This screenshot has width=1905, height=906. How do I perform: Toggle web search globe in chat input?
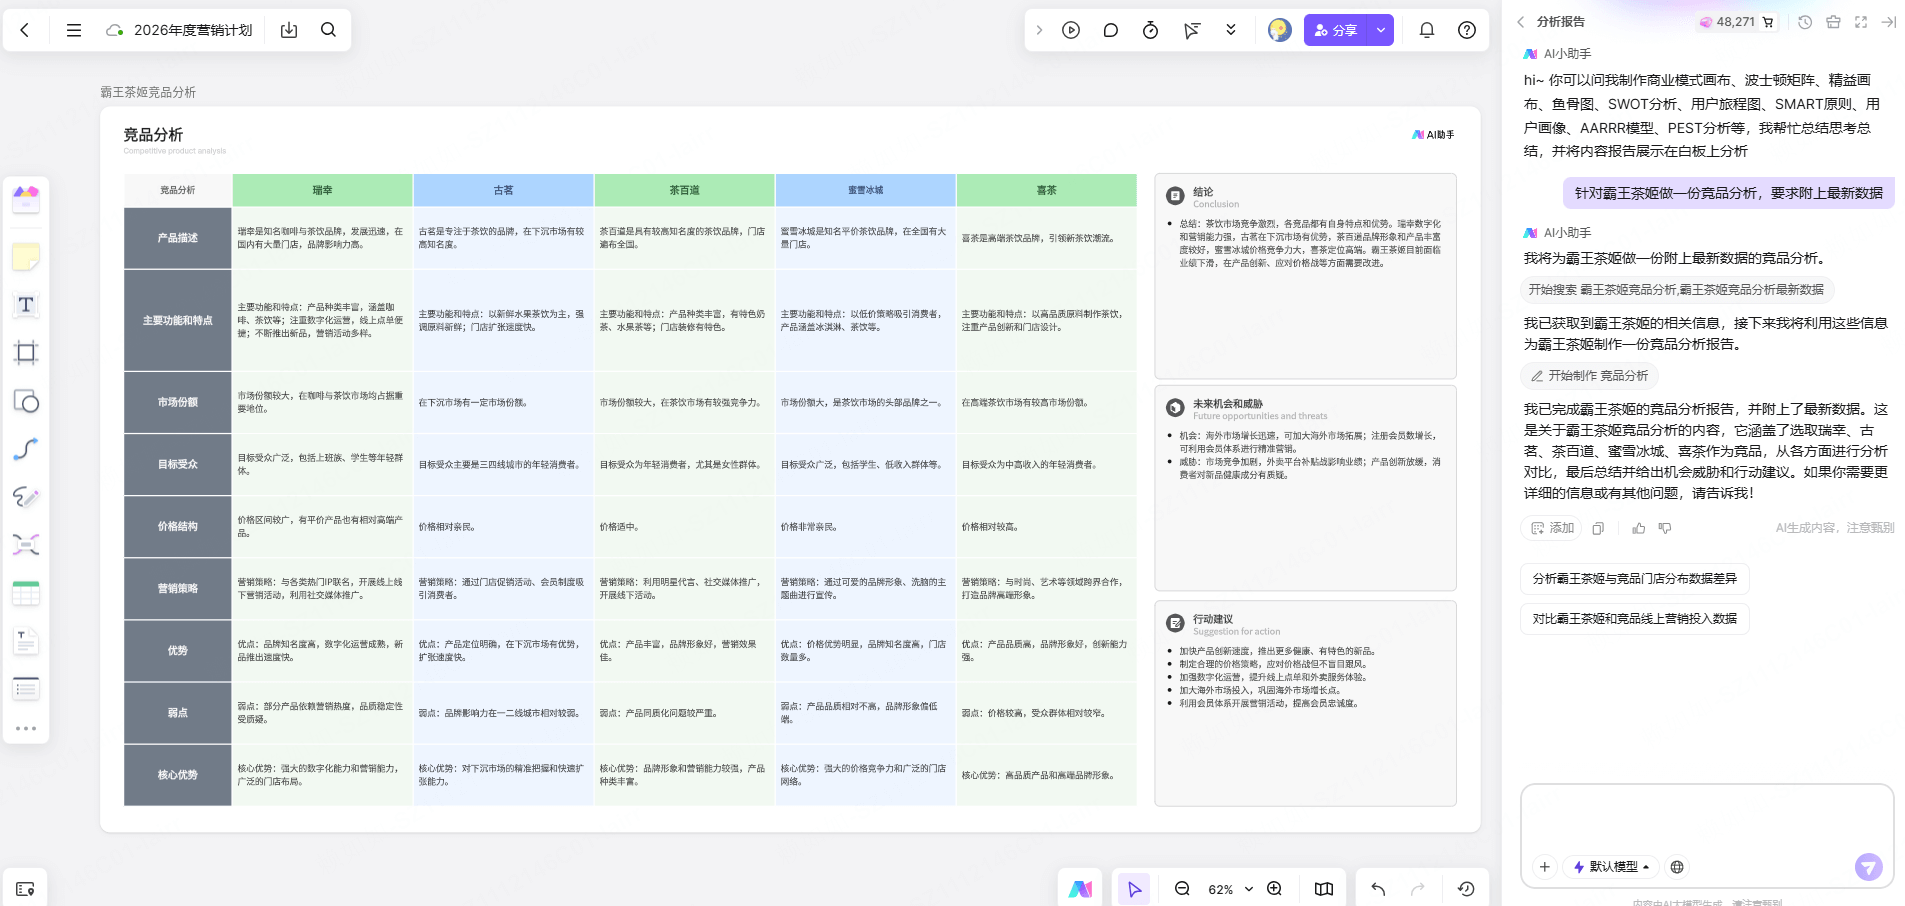[1677, 867]
